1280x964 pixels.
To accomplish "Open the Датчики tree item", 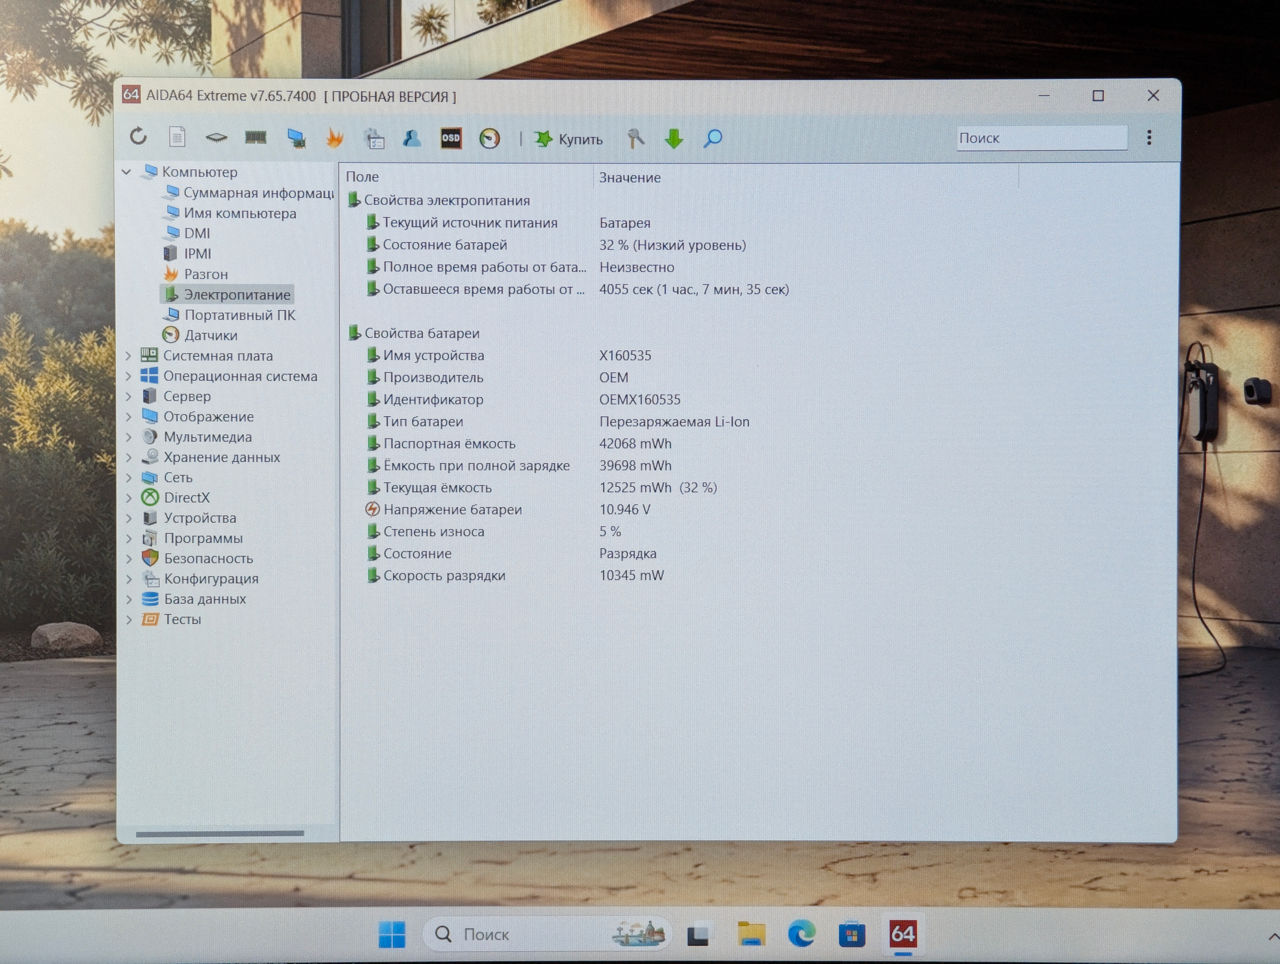I will click(200, 335).
